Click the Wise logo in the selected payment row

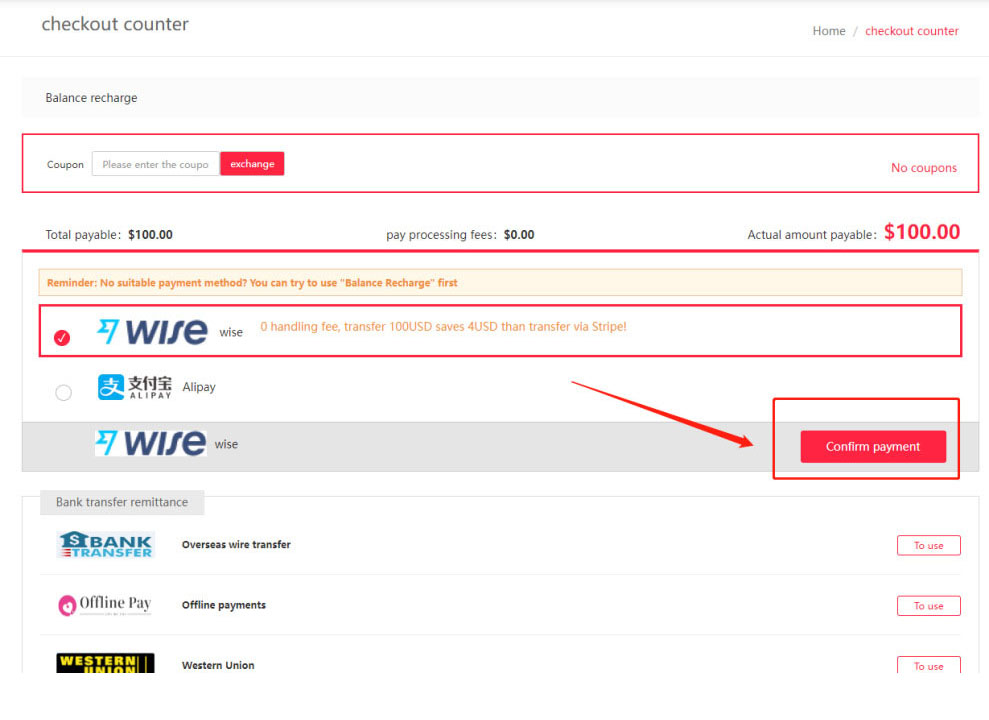pos(152,332)
